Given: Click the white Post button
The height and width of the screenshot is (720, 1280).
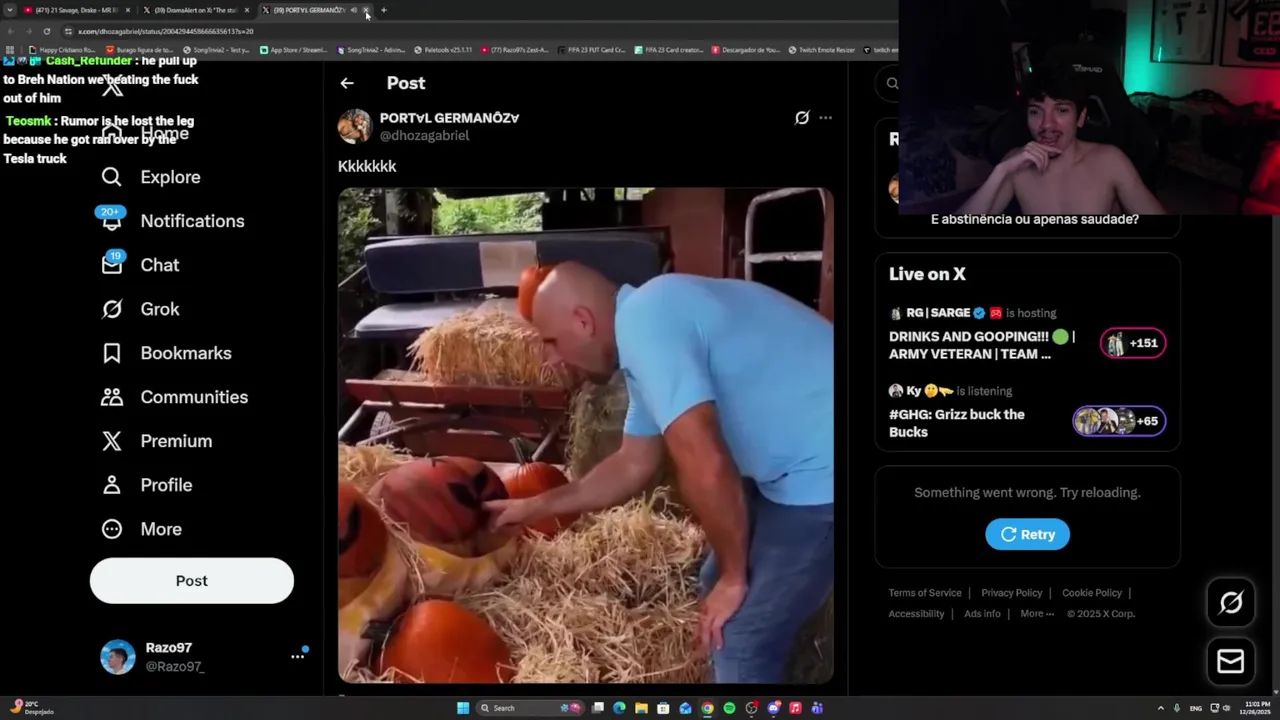Looking at the screenshot, I should click(192, 581).
